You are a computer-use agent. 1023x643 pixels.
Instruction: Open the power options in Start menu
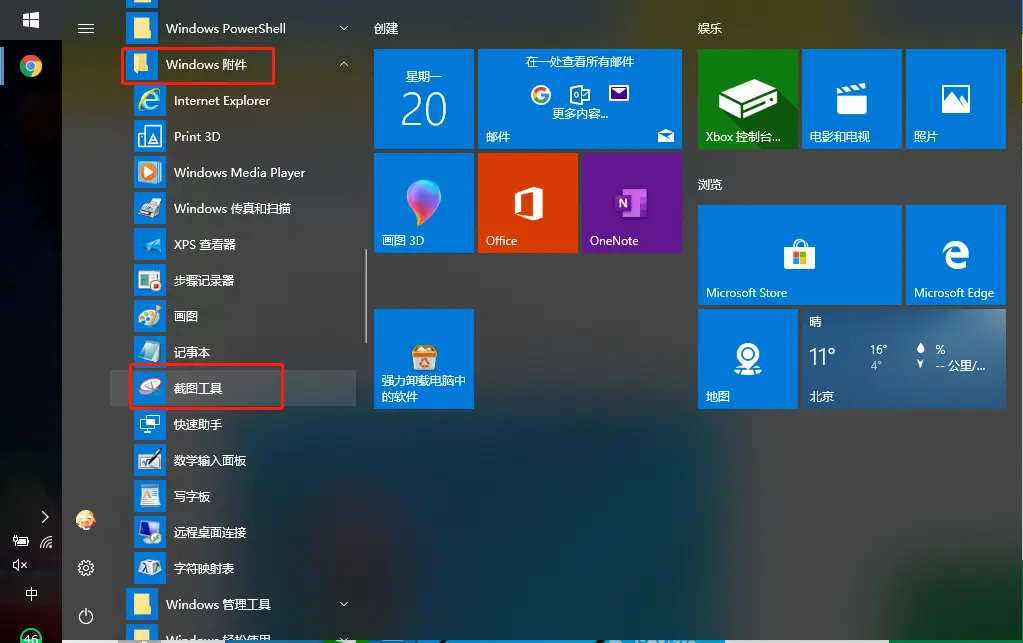(x=86, y=616)
